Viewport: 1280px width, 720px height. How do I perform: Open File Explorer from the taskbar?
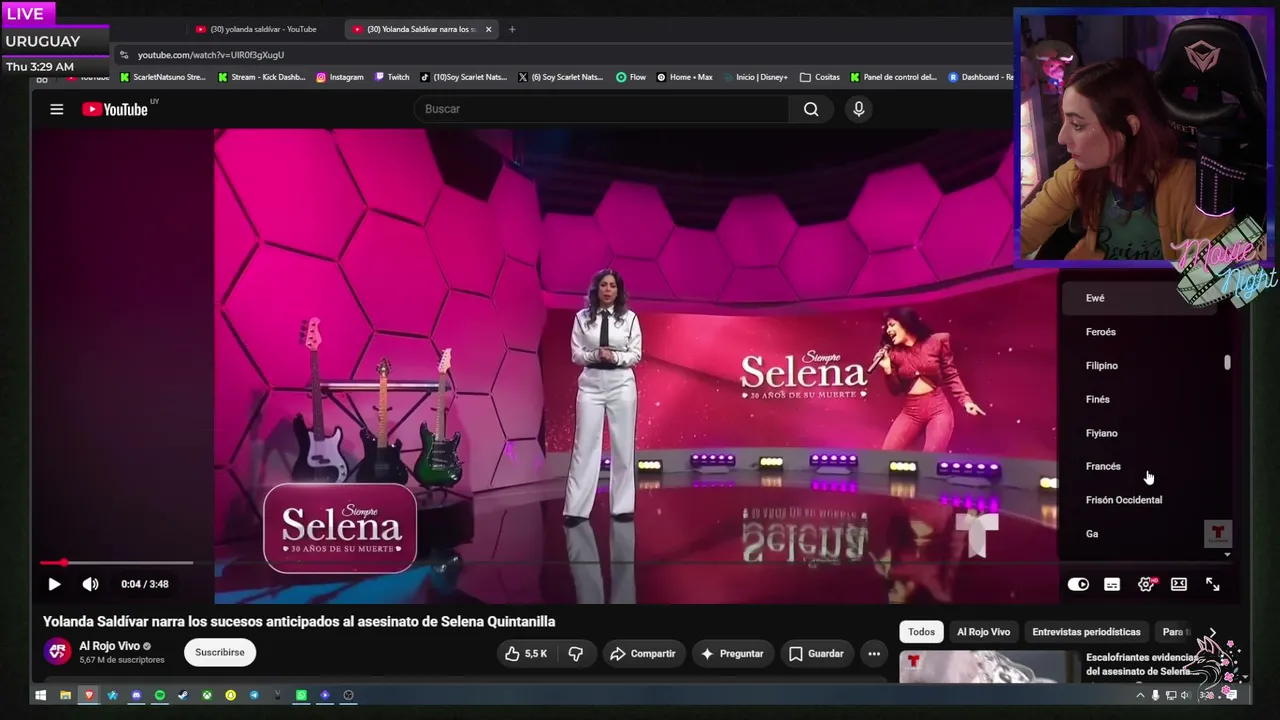tap(65, 695)
